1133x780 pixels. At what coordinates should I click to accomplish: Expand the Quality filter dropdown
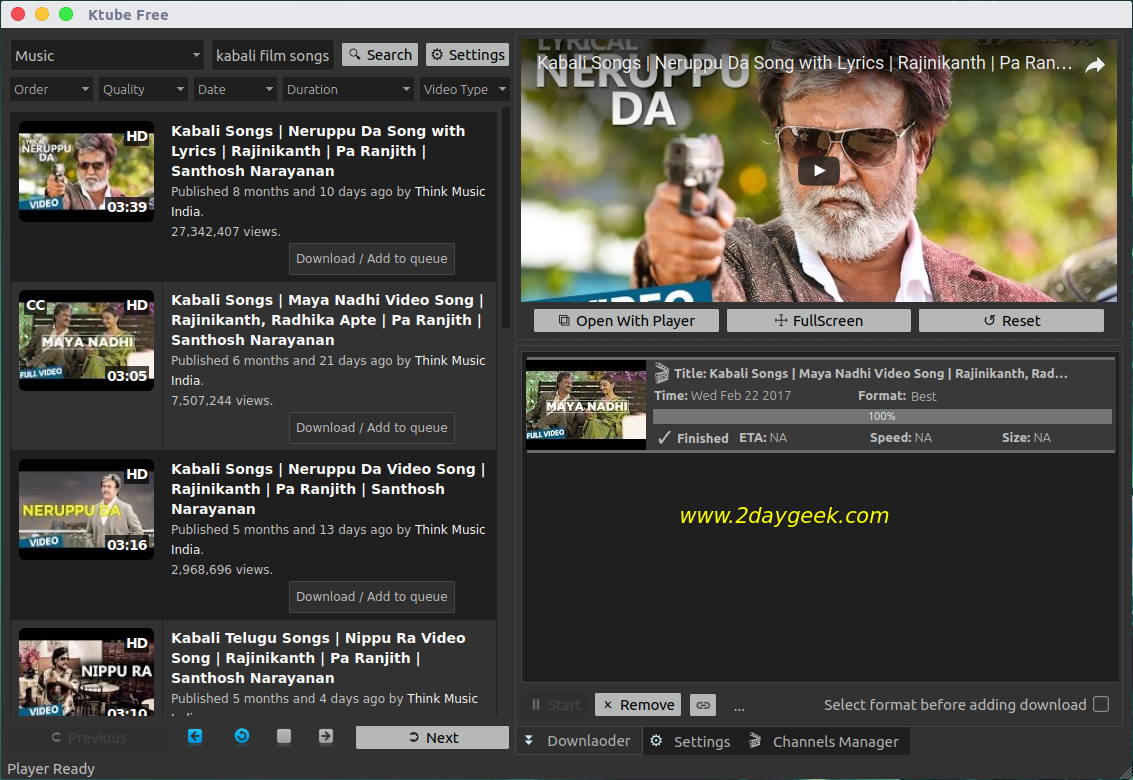[143, 90]
